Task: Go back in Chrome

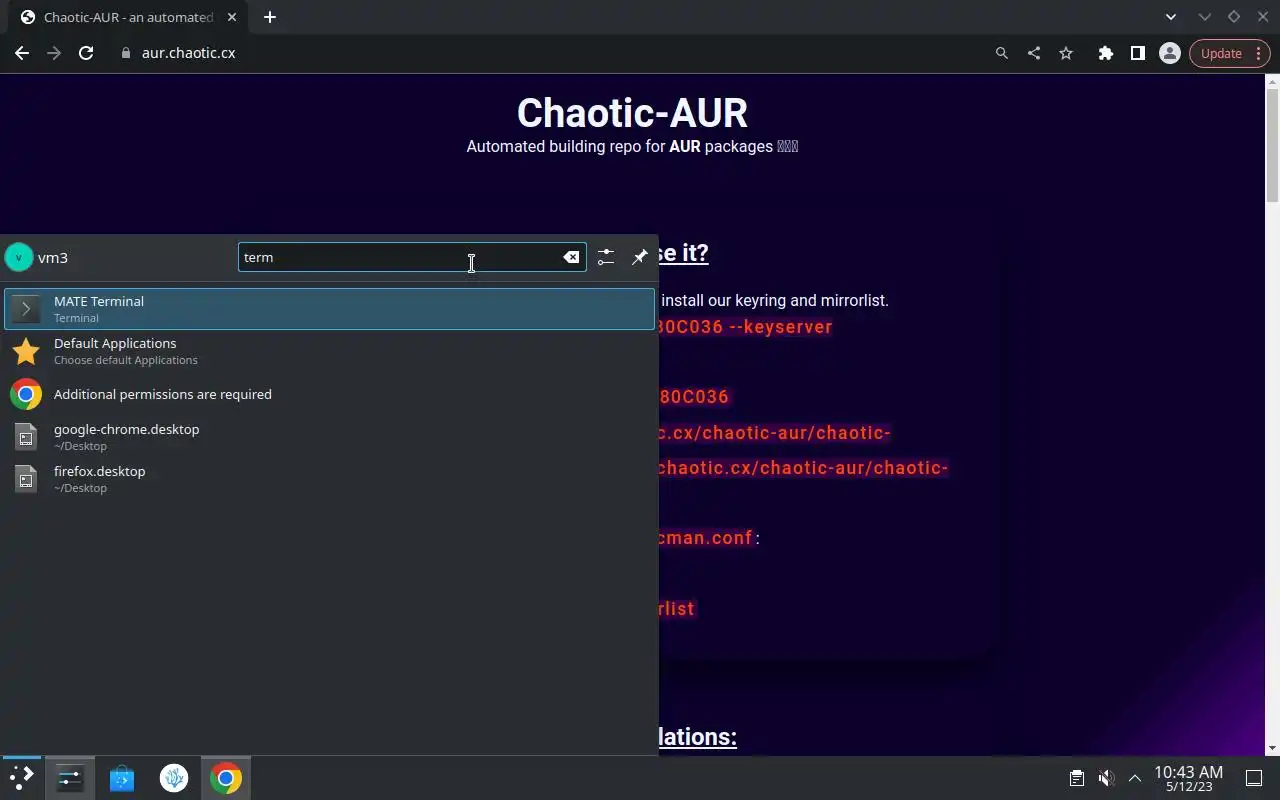Action: [x=22, y=53]
